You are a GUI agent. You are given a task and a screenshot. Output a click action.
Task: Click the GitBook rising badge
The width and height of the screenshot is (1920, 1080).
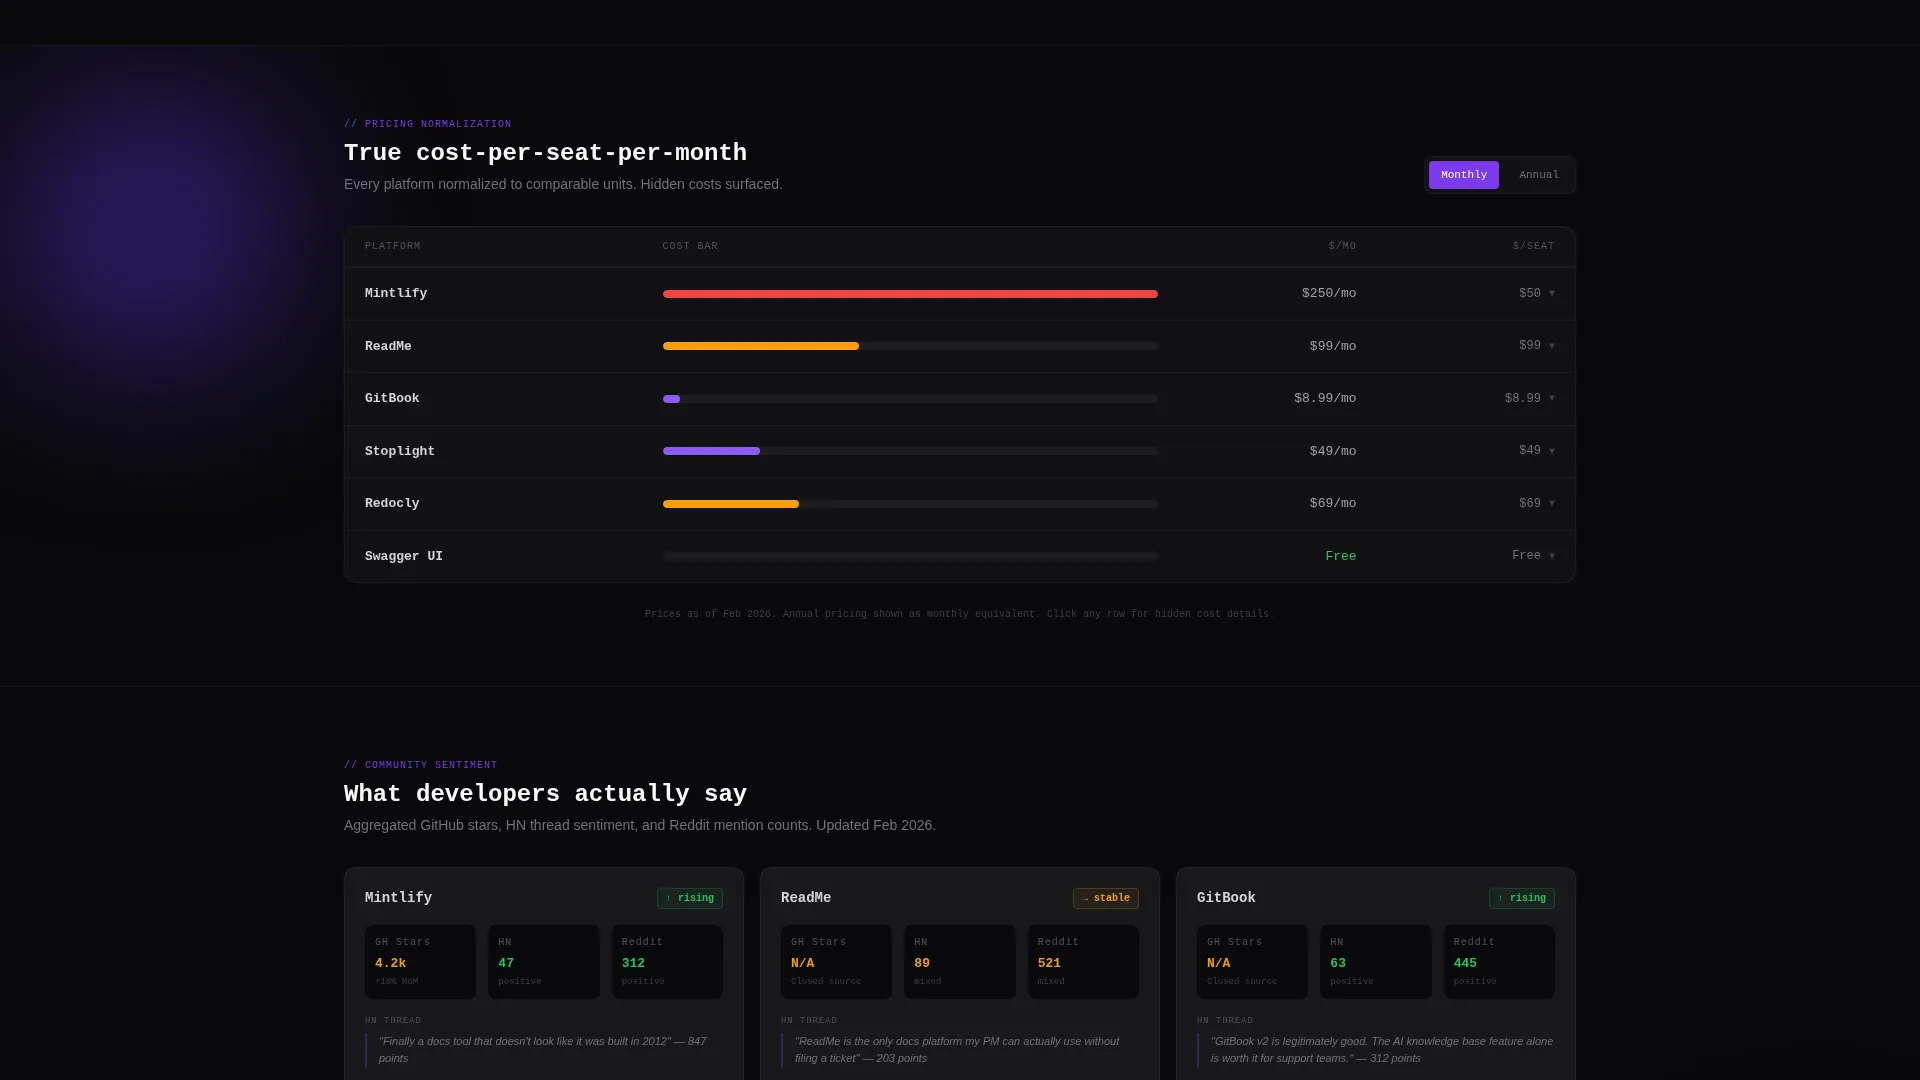point(1522,898)
